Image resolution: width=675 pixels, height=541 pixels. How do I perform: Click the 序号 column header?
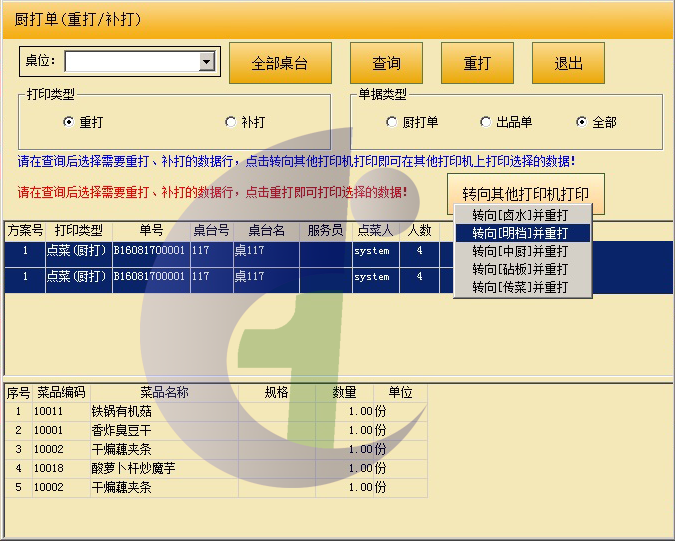click(x=19, y=393)
